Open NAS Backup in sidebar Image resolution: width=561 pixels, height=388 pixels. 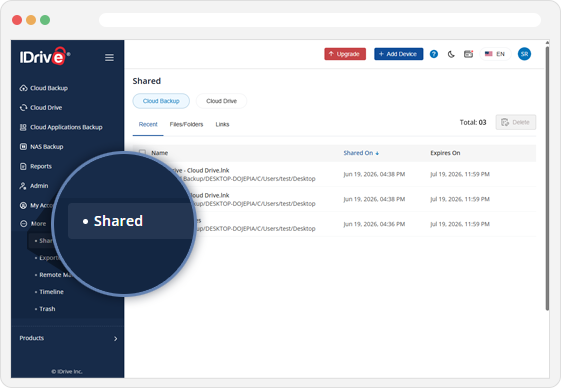click(x=47, y=147)
